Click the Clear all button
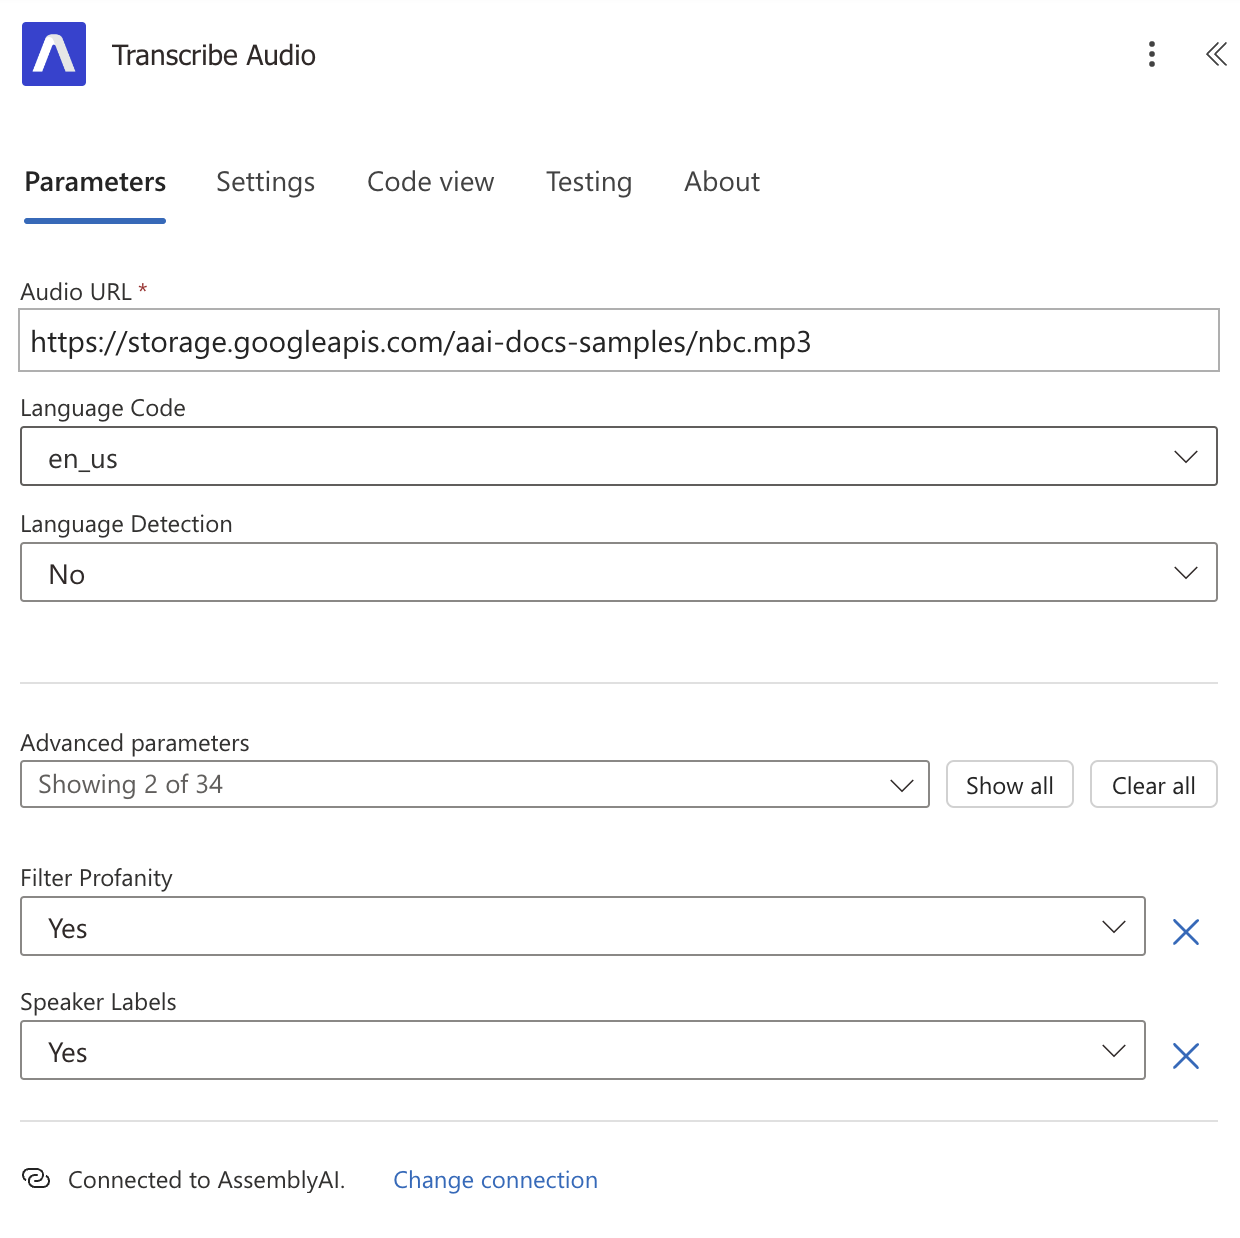1240x1238 pixels. [1153, 784]
